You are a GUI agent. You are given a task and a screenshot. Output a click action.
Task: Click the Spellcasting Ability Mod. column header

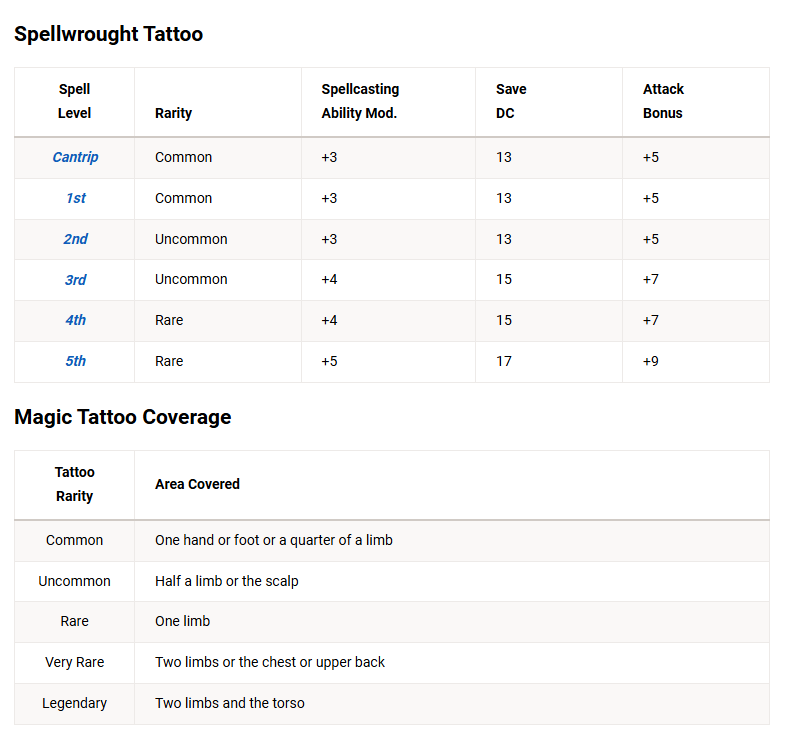360,101
